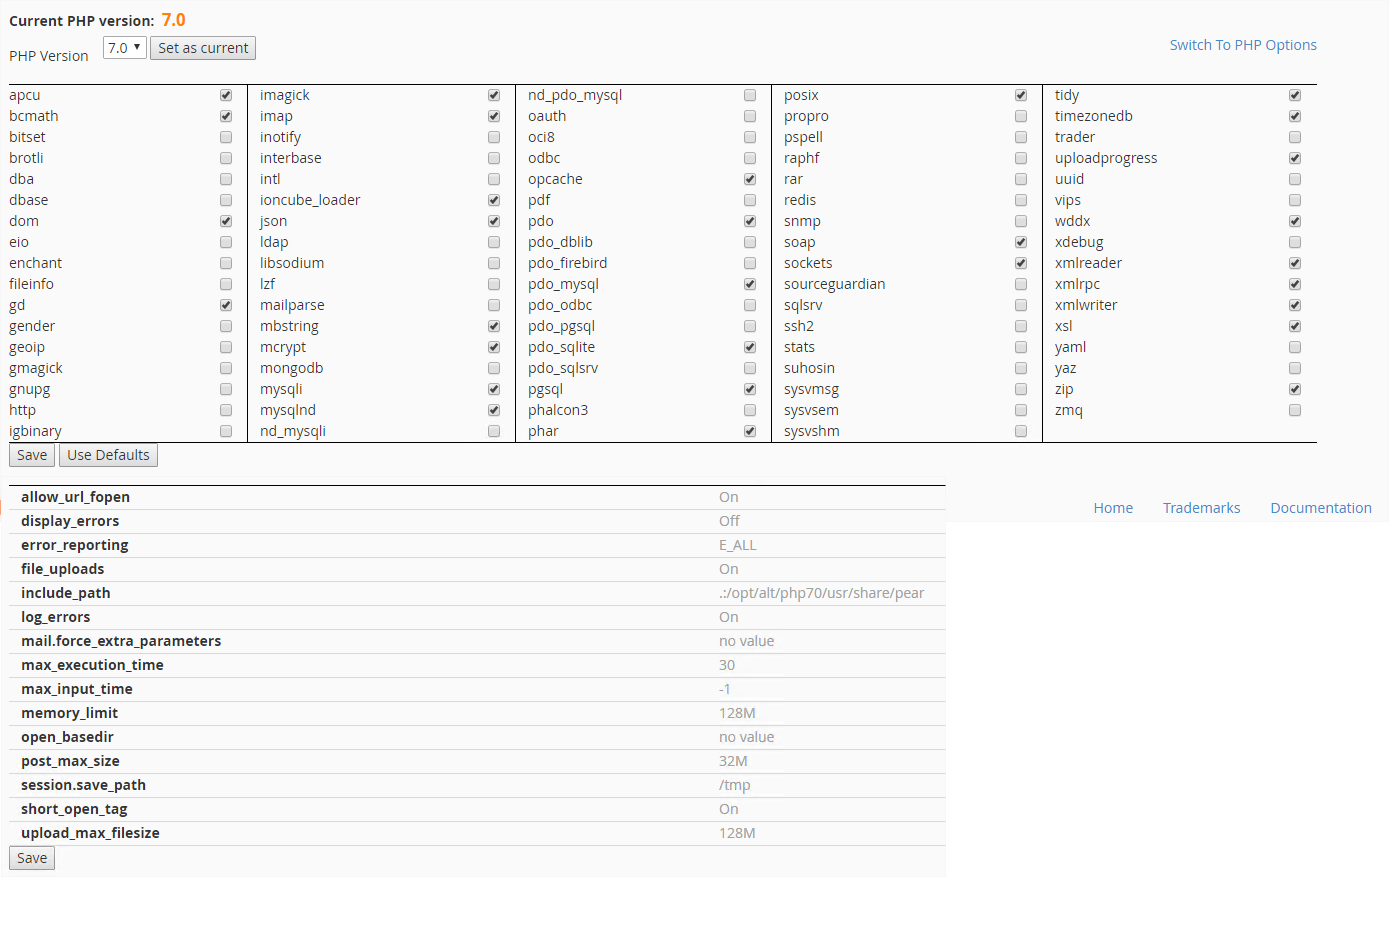Uncheck the imagick extension checkbox
The width and height of the screenshot is (1389, 928).
[x=494, y=95]
